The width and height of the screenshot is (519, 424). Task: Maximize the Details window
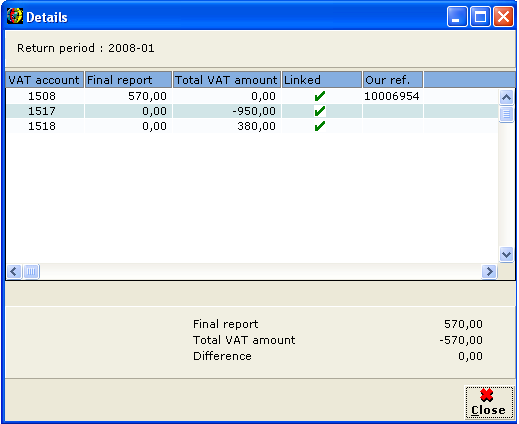pos(480,16)
